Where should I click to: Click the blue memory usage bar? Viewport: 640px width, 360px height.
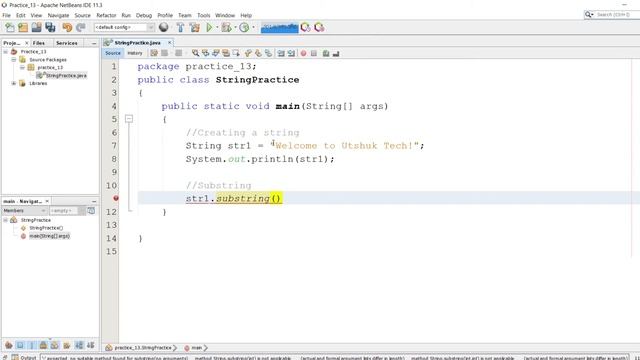(280, 27)
